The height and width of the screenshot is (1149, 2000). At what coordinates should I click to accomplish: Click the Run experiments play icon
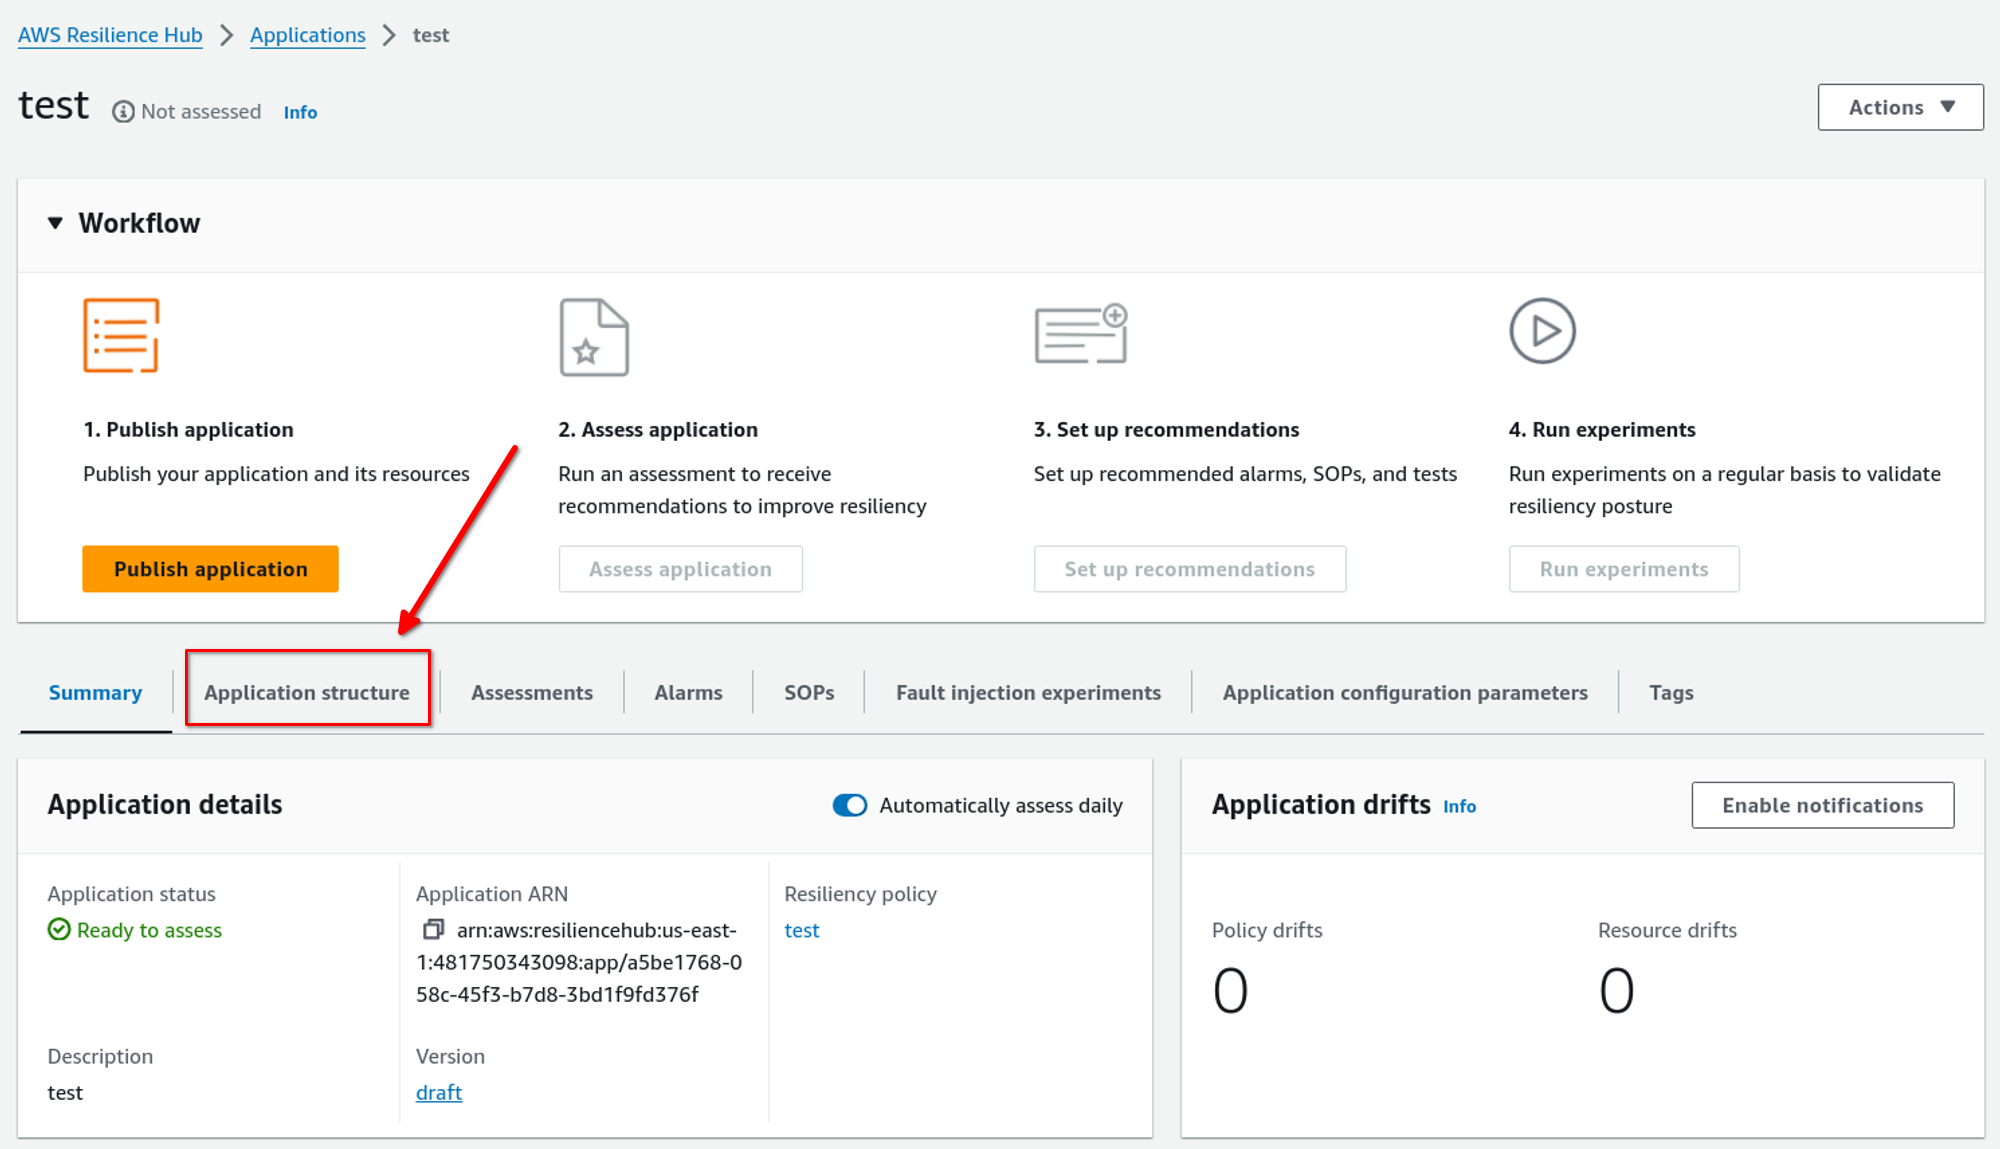pyautogui.click(x=1542, y=331)
